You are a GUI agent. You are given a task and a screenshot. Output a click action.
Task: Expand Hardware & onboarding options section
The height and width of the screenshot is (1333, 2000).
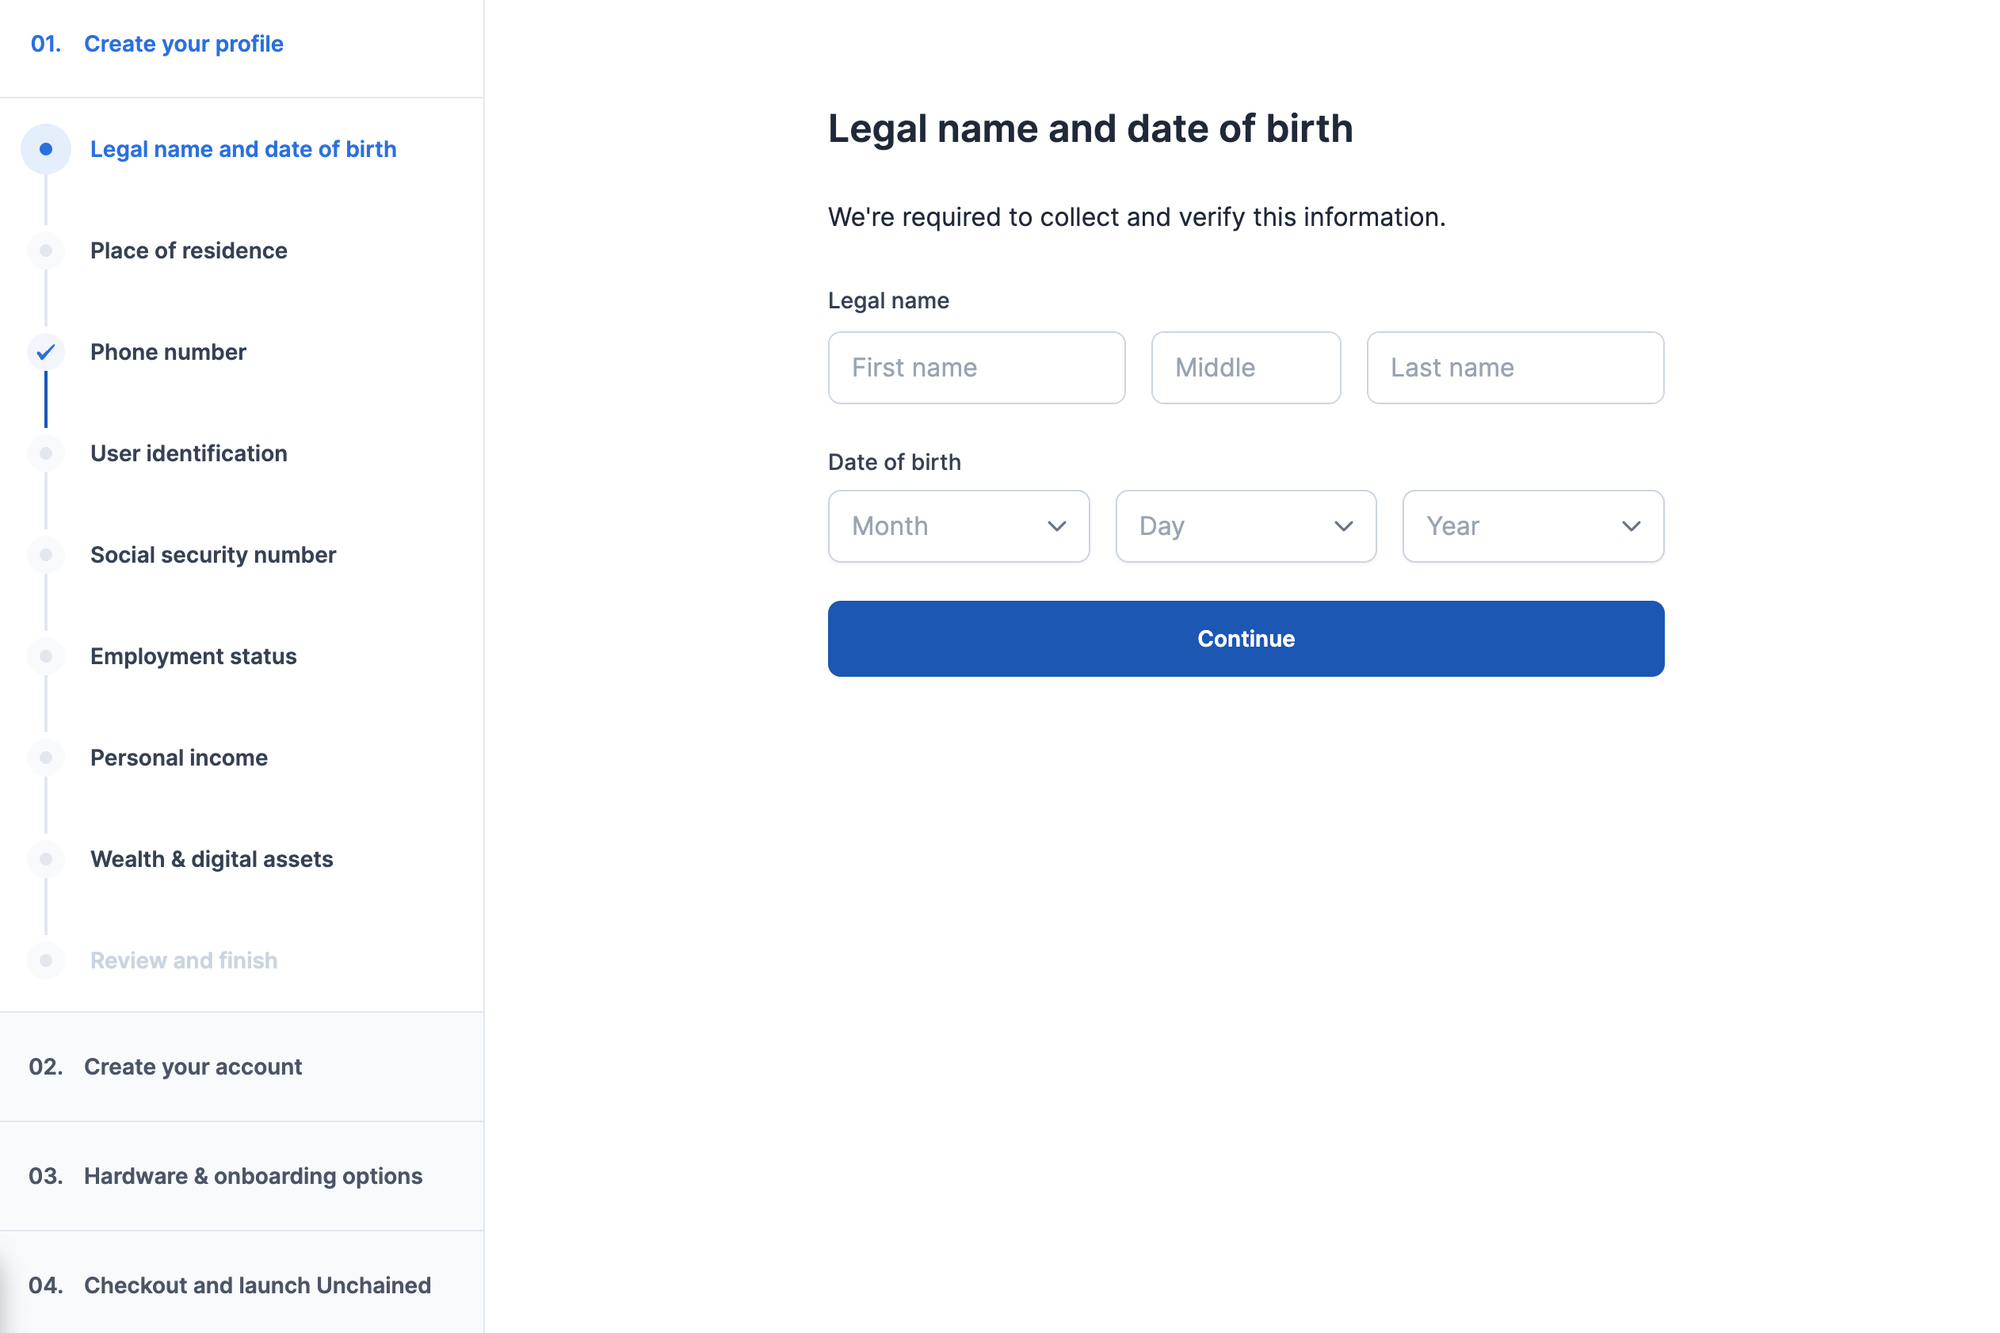[x=252, y=1176]
